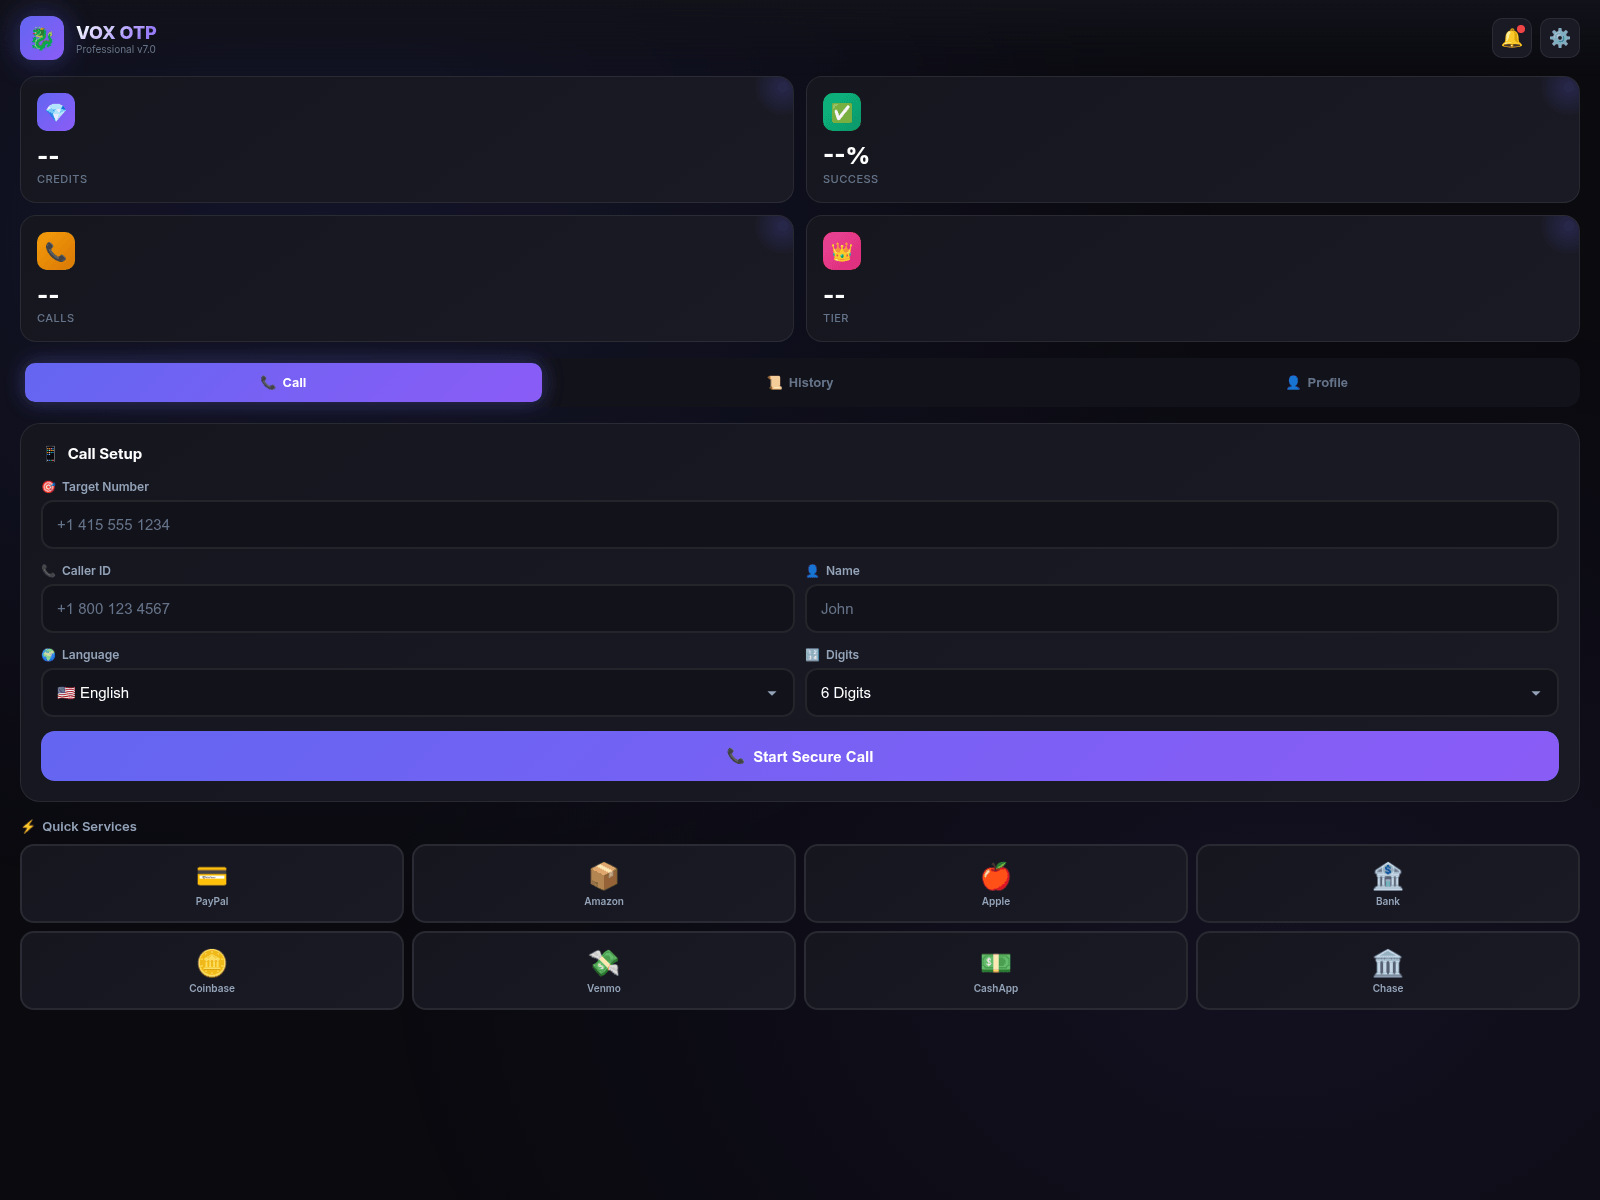Click the "Target Number" field label
1600x1200 pixels.
tap(105, 487)
